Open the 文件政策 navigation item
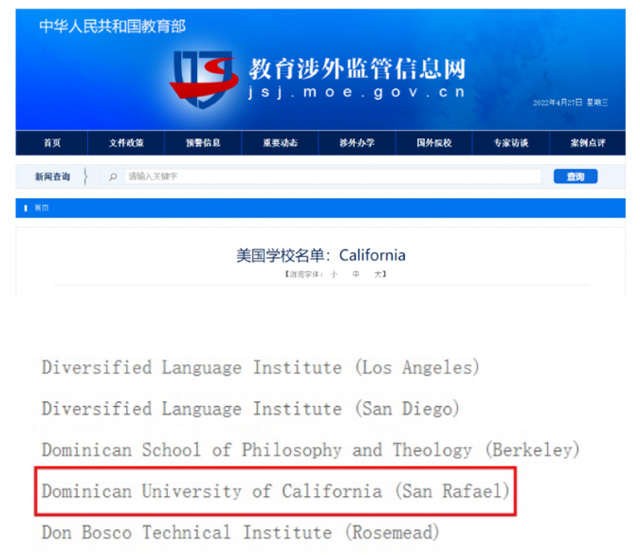 click(x=126, y=143)
